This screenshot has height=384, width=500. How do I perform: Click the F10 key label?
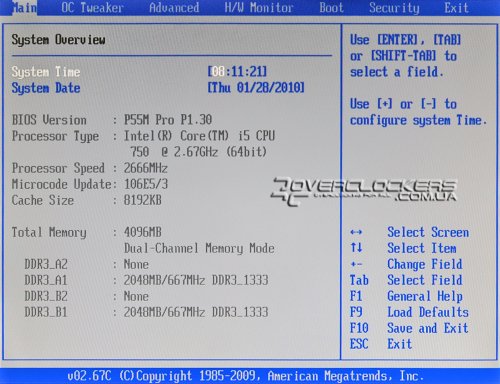point(359,328)
